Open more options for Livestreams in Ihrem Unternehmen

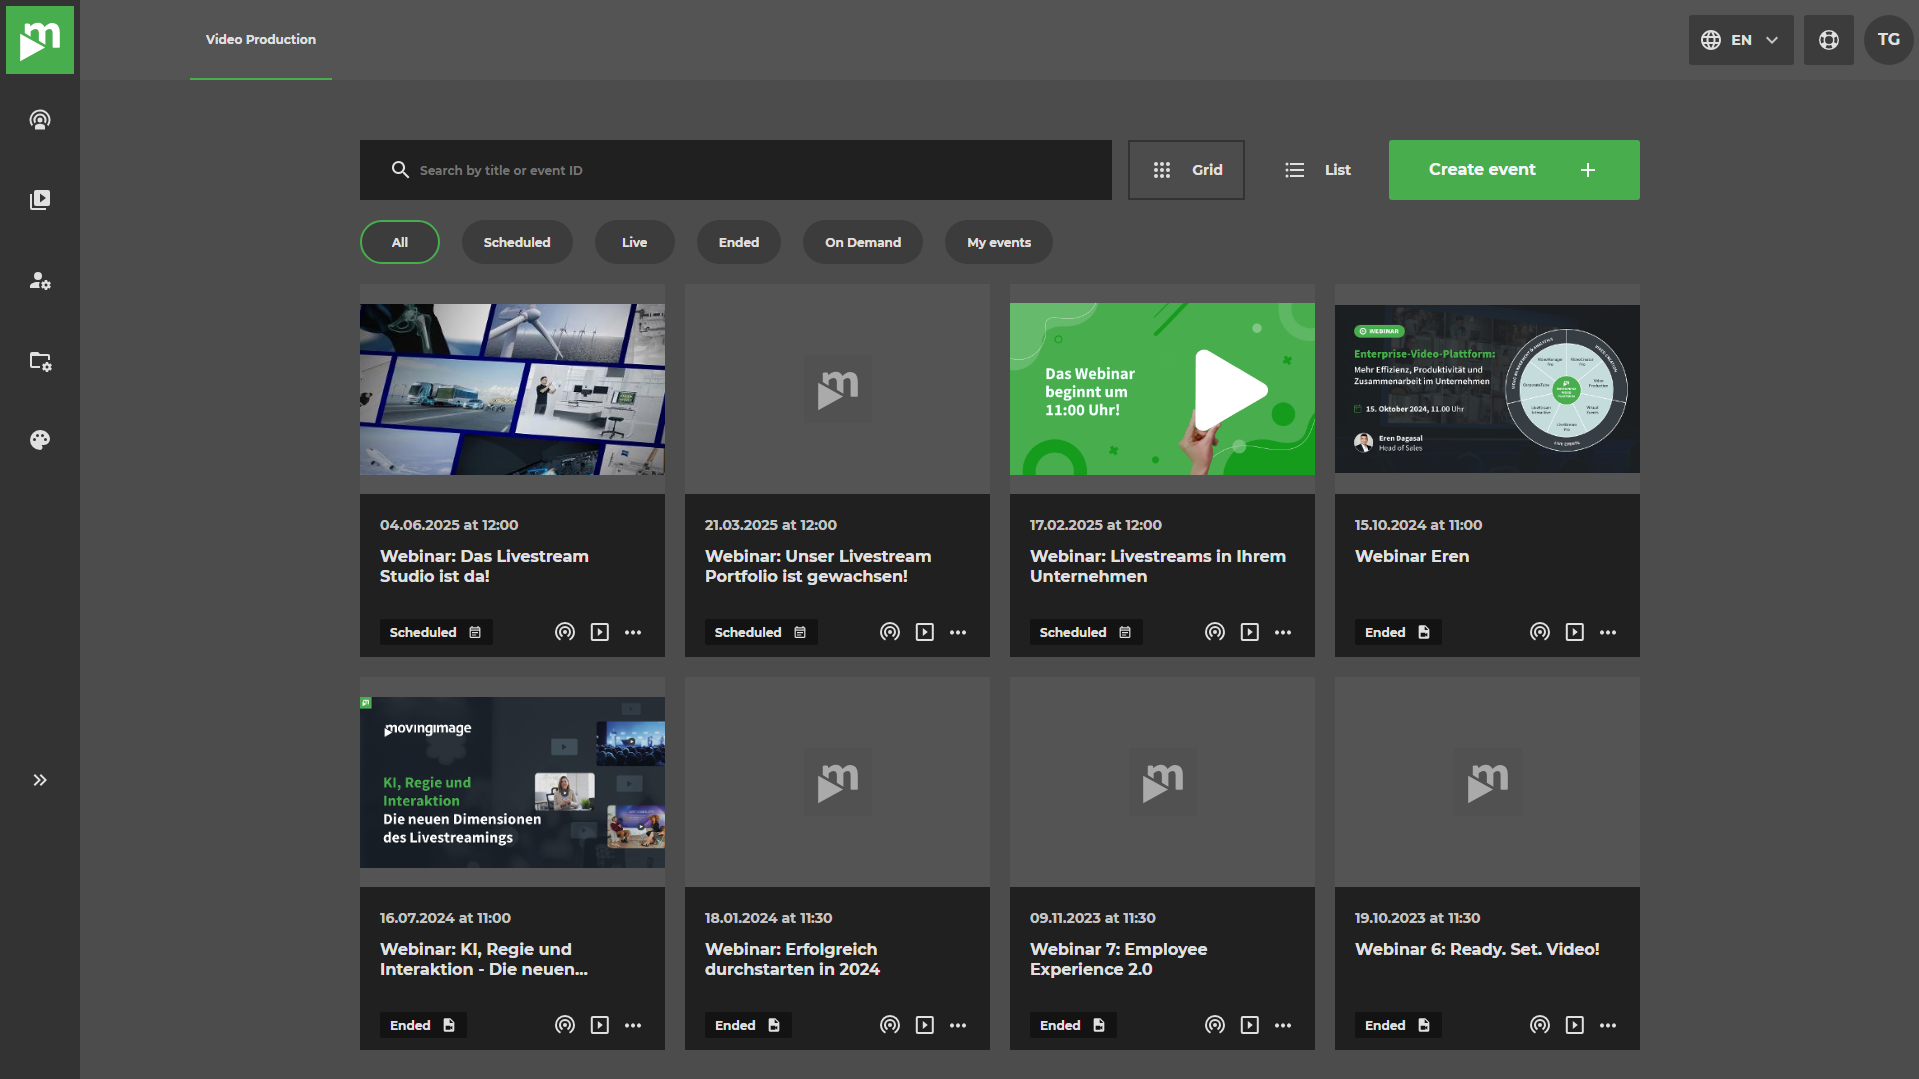click(x=1283, y=632)
